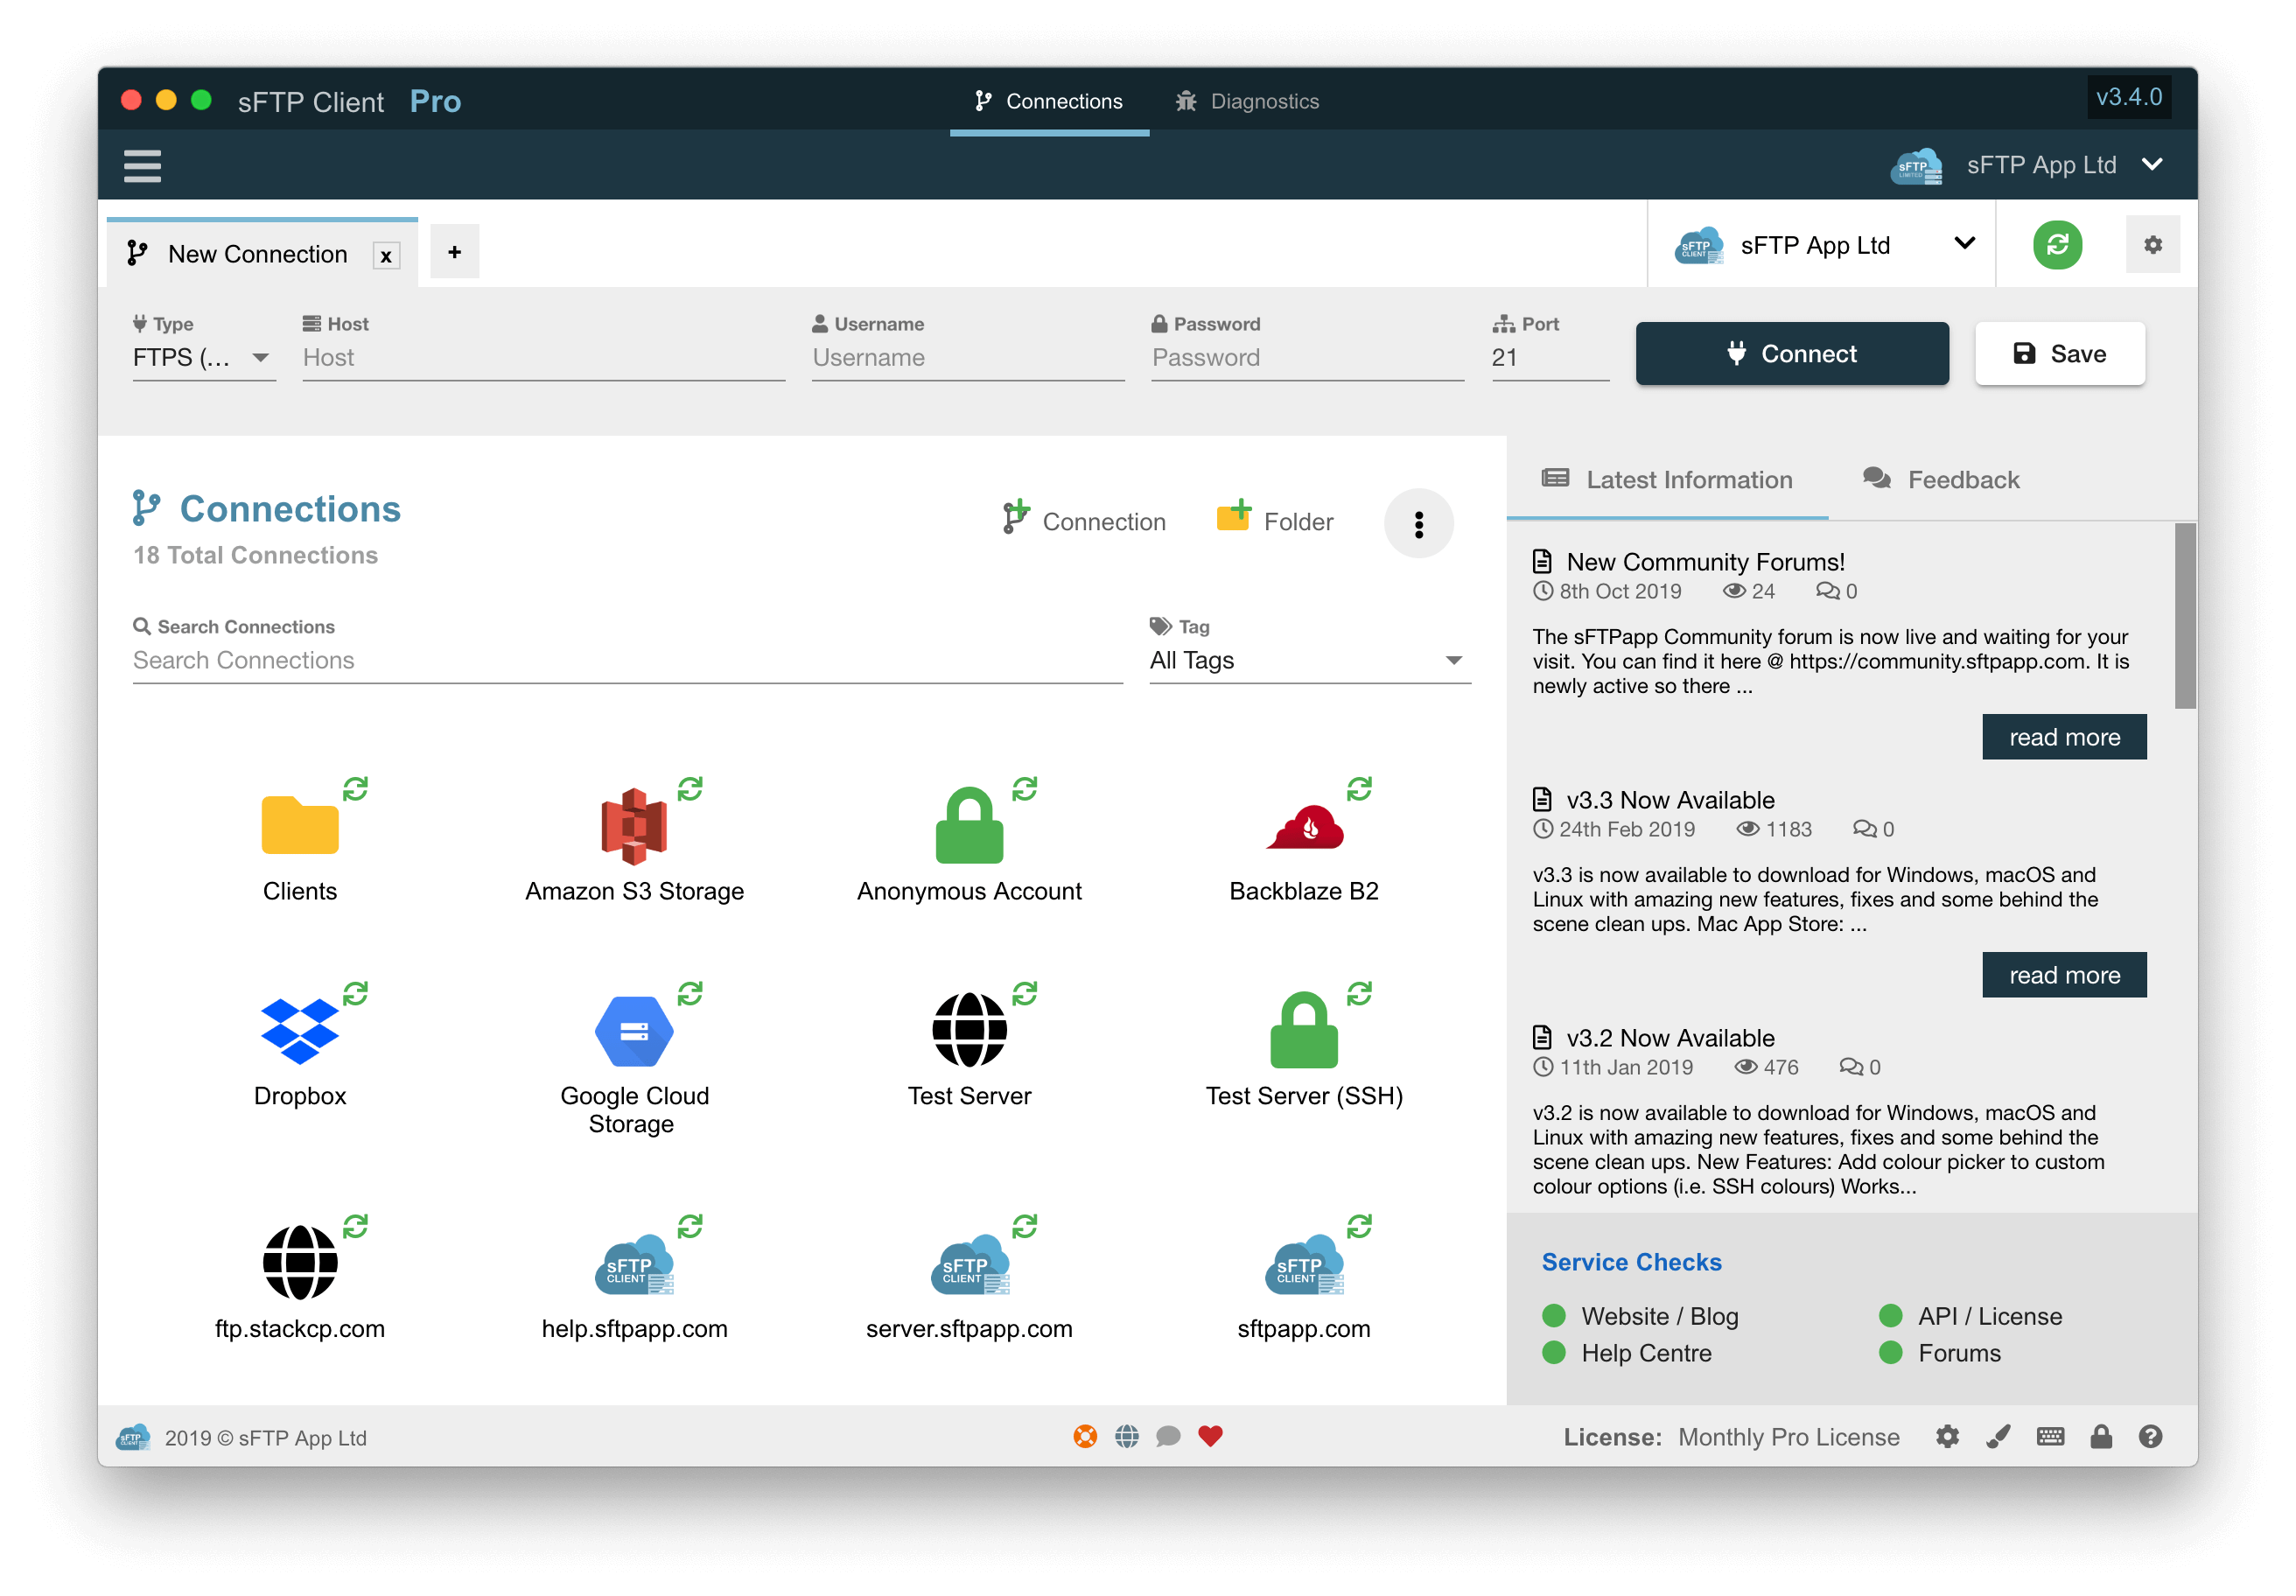Image resolution: width=2296 pixels, height=1596 pixels.
Task: Click the green sync refresh button
Action: coord(2056,245)
